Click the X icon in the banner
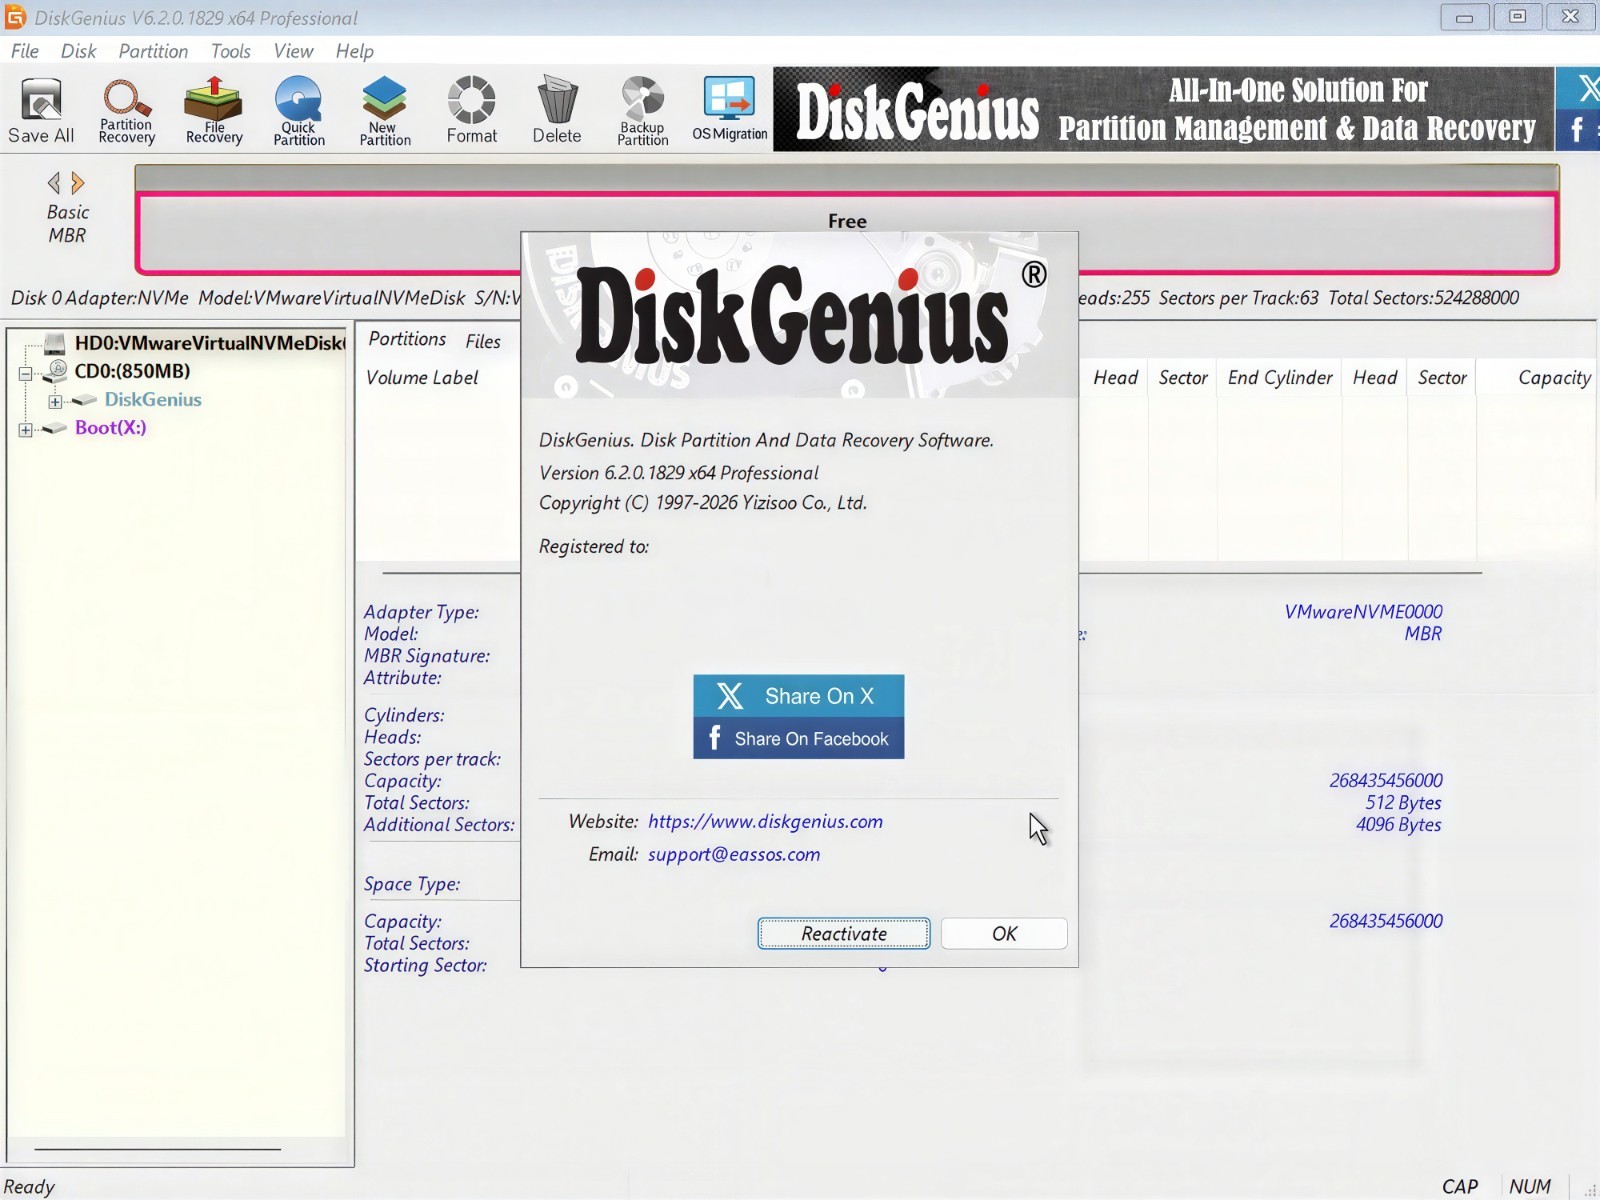Screen dimensions: 1600x1200 click(x=1587, y=89)
